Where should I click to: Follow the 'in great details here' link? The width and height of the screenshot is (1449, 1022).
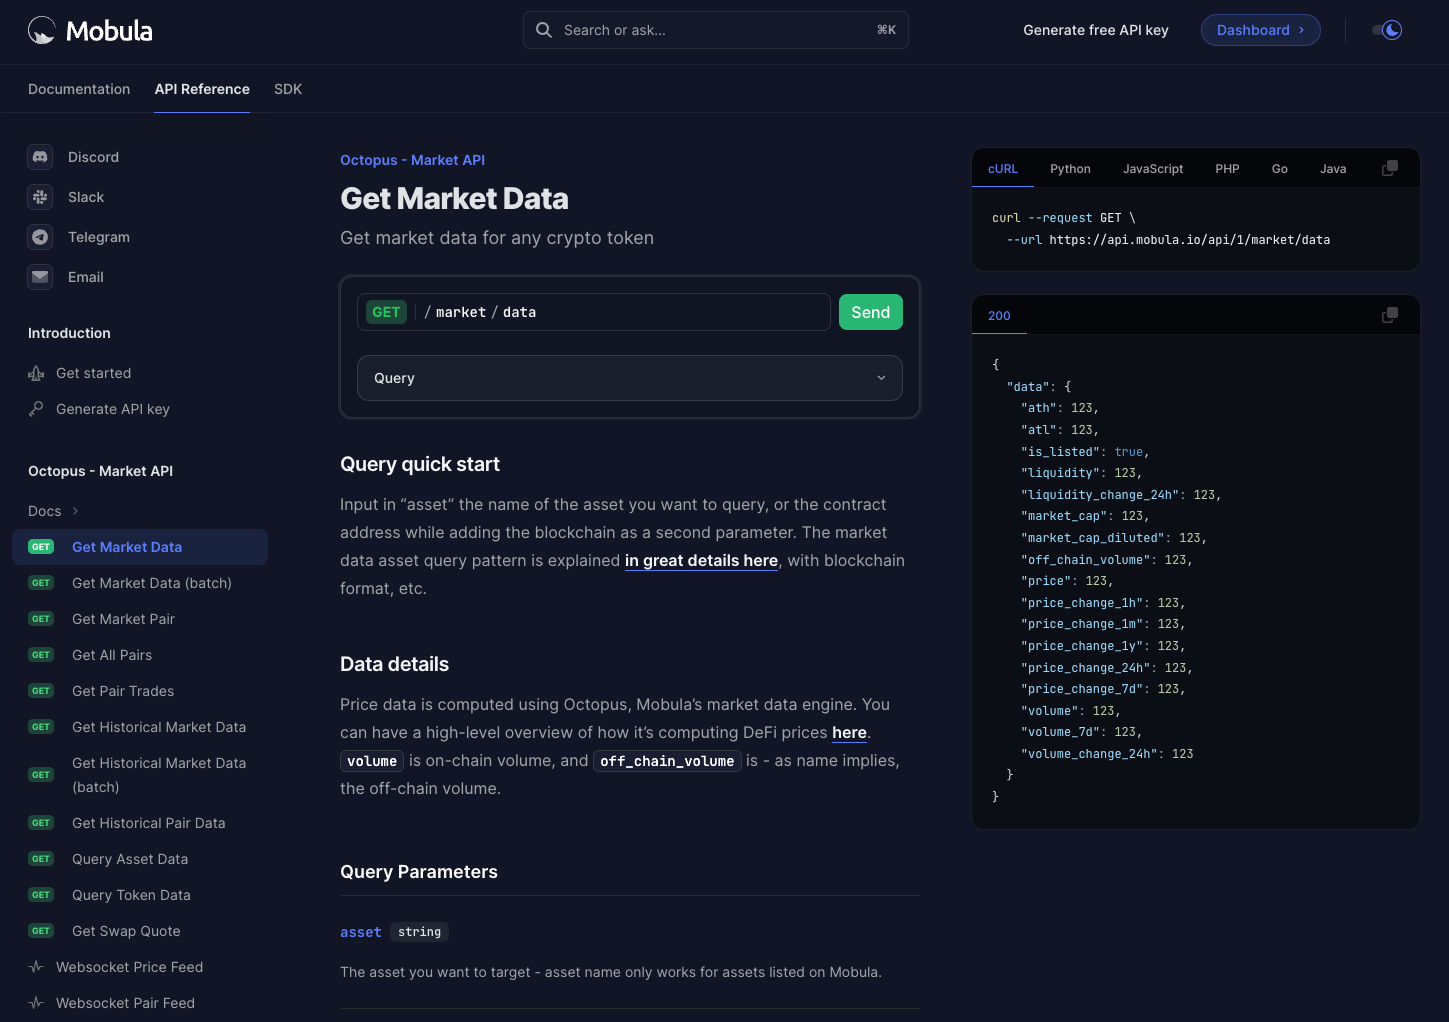click(x=701, y=561)
